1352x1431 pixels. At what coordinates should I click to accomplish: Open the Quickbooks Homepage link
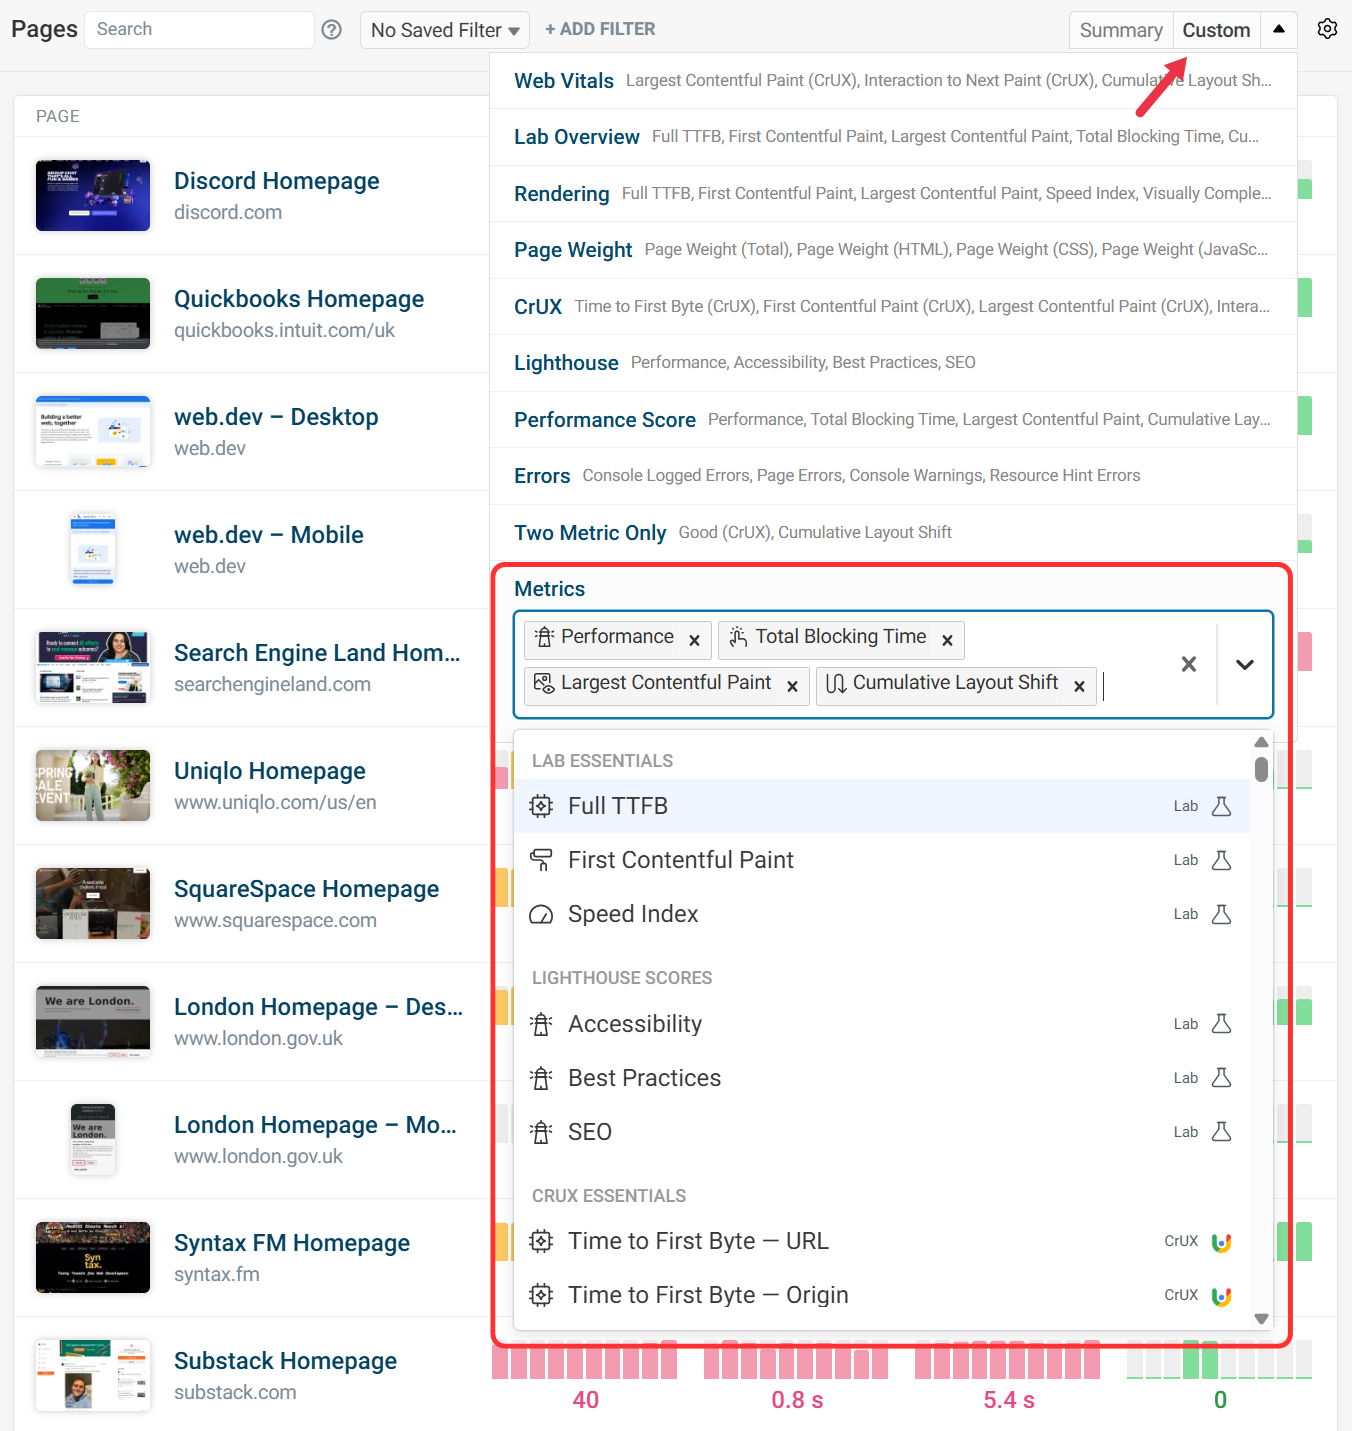coord(299,299)
